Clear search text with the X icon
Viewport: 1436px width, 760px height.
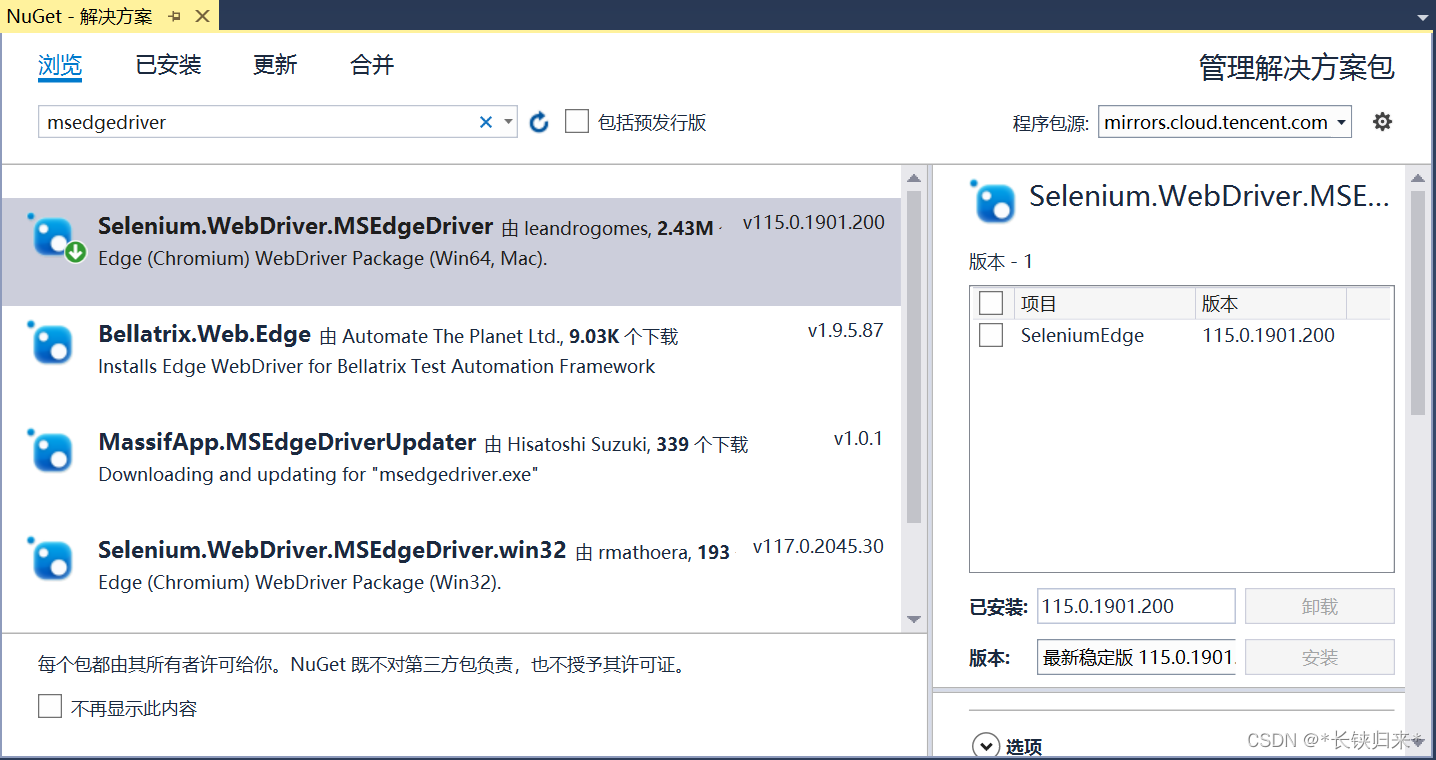click(486, 122)
